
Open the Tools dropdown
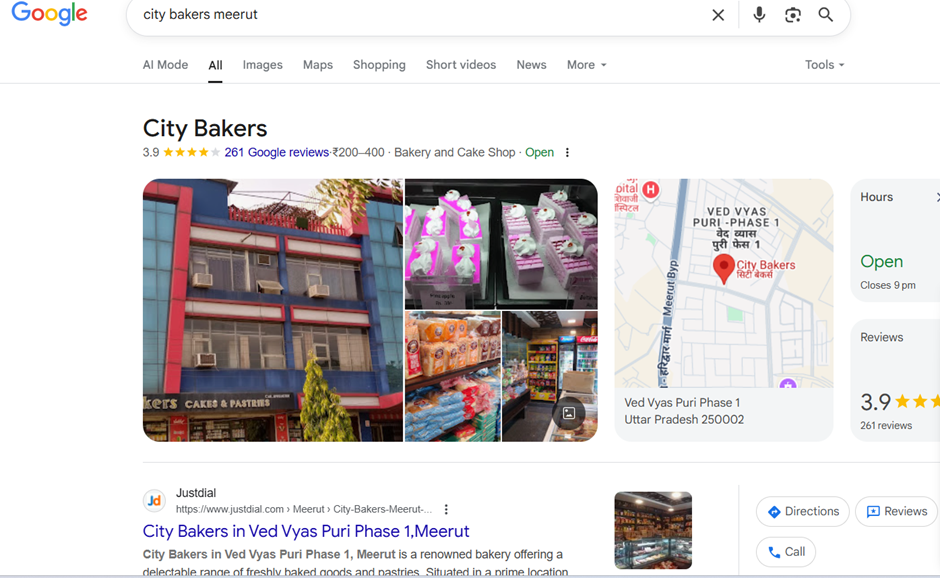824,65
